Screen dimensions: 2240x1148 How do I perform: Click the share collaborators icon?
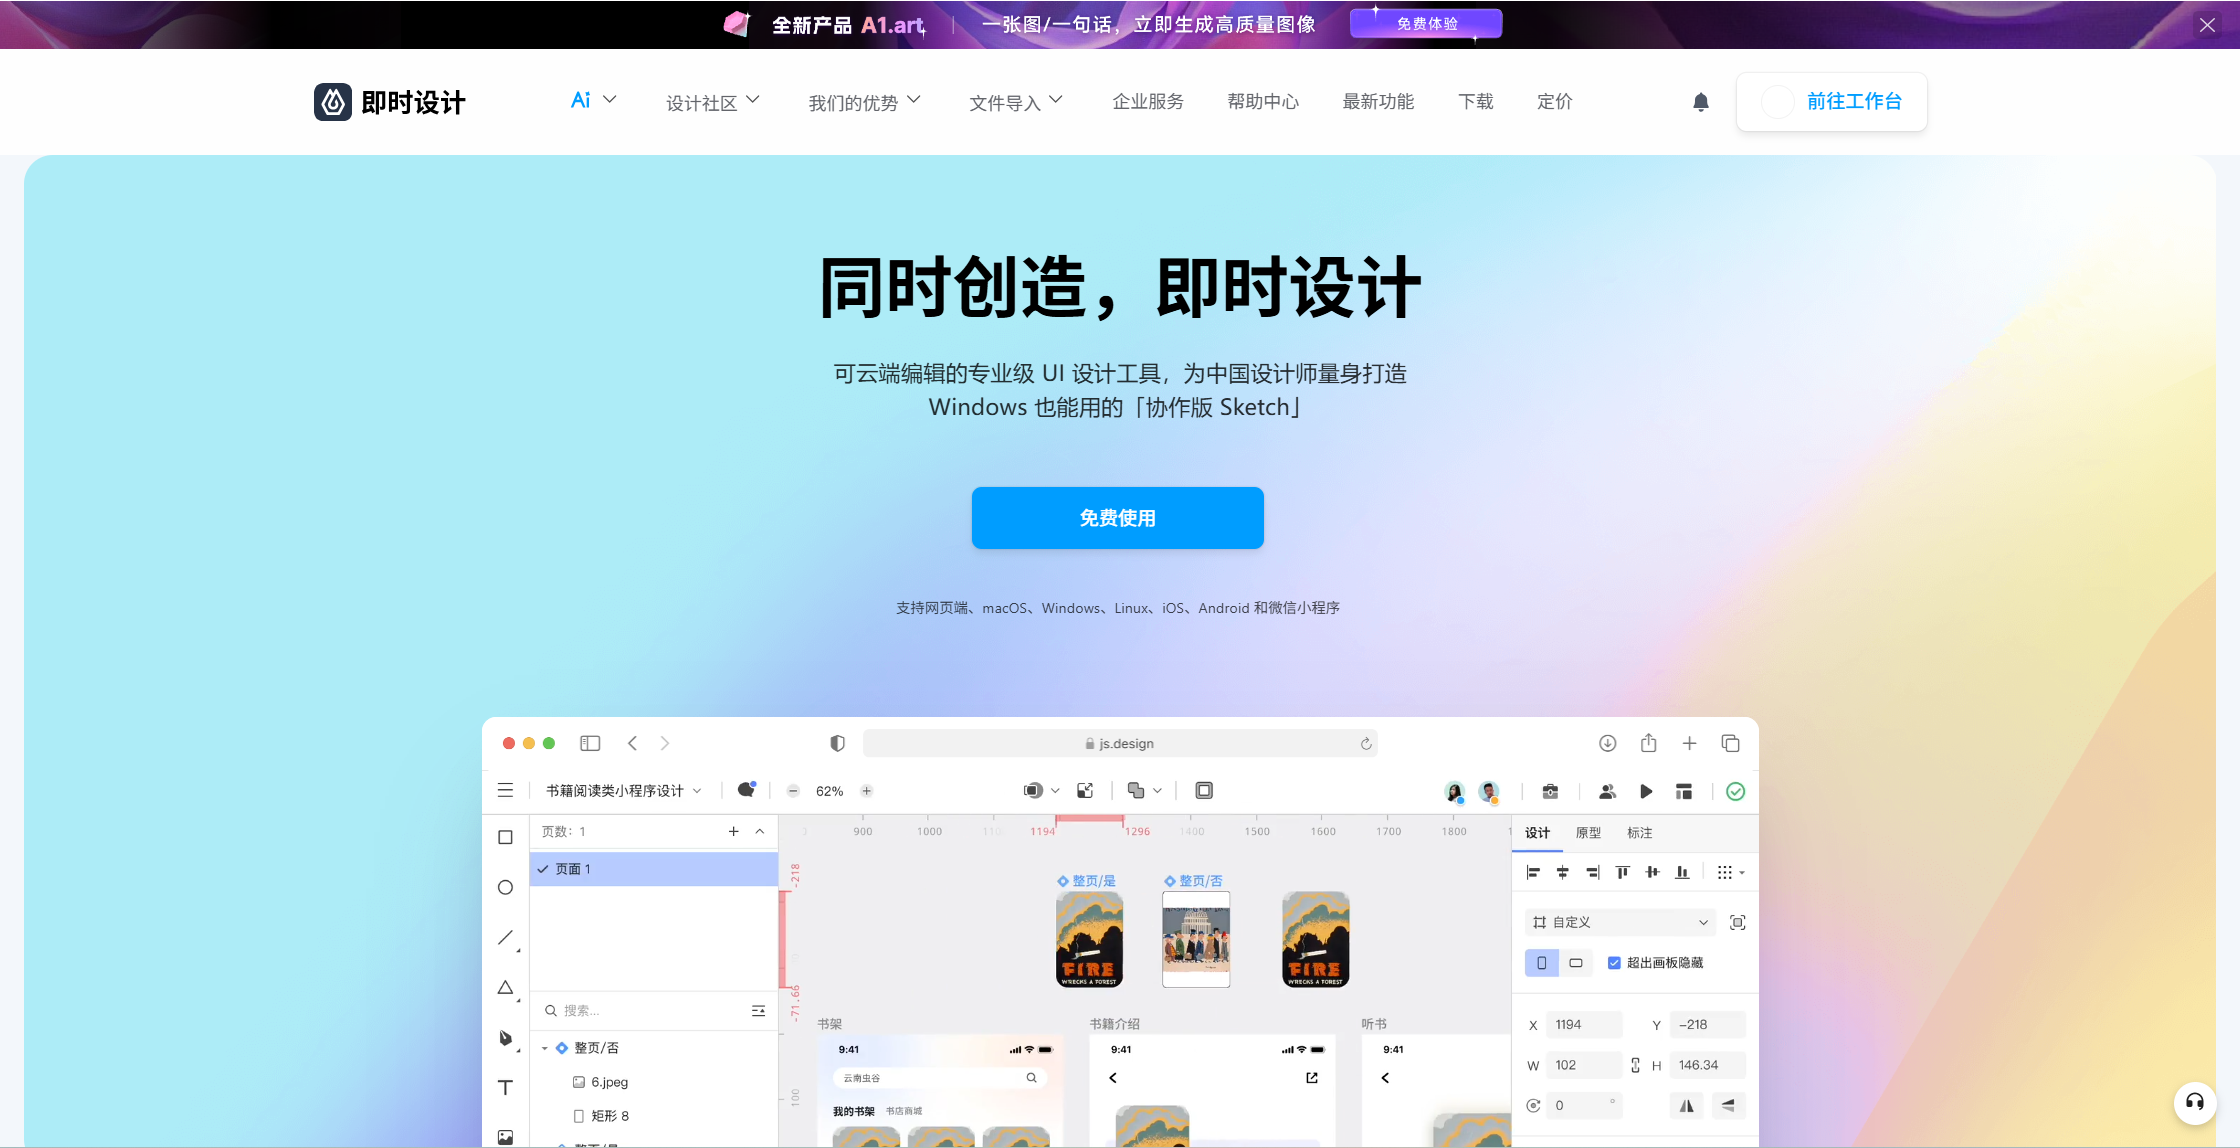1607,791
